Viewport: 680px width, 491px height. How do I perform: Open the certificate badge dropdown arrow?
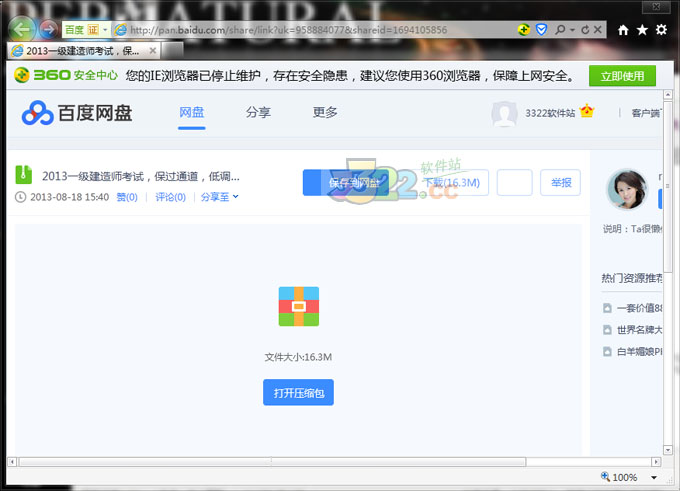105,30
